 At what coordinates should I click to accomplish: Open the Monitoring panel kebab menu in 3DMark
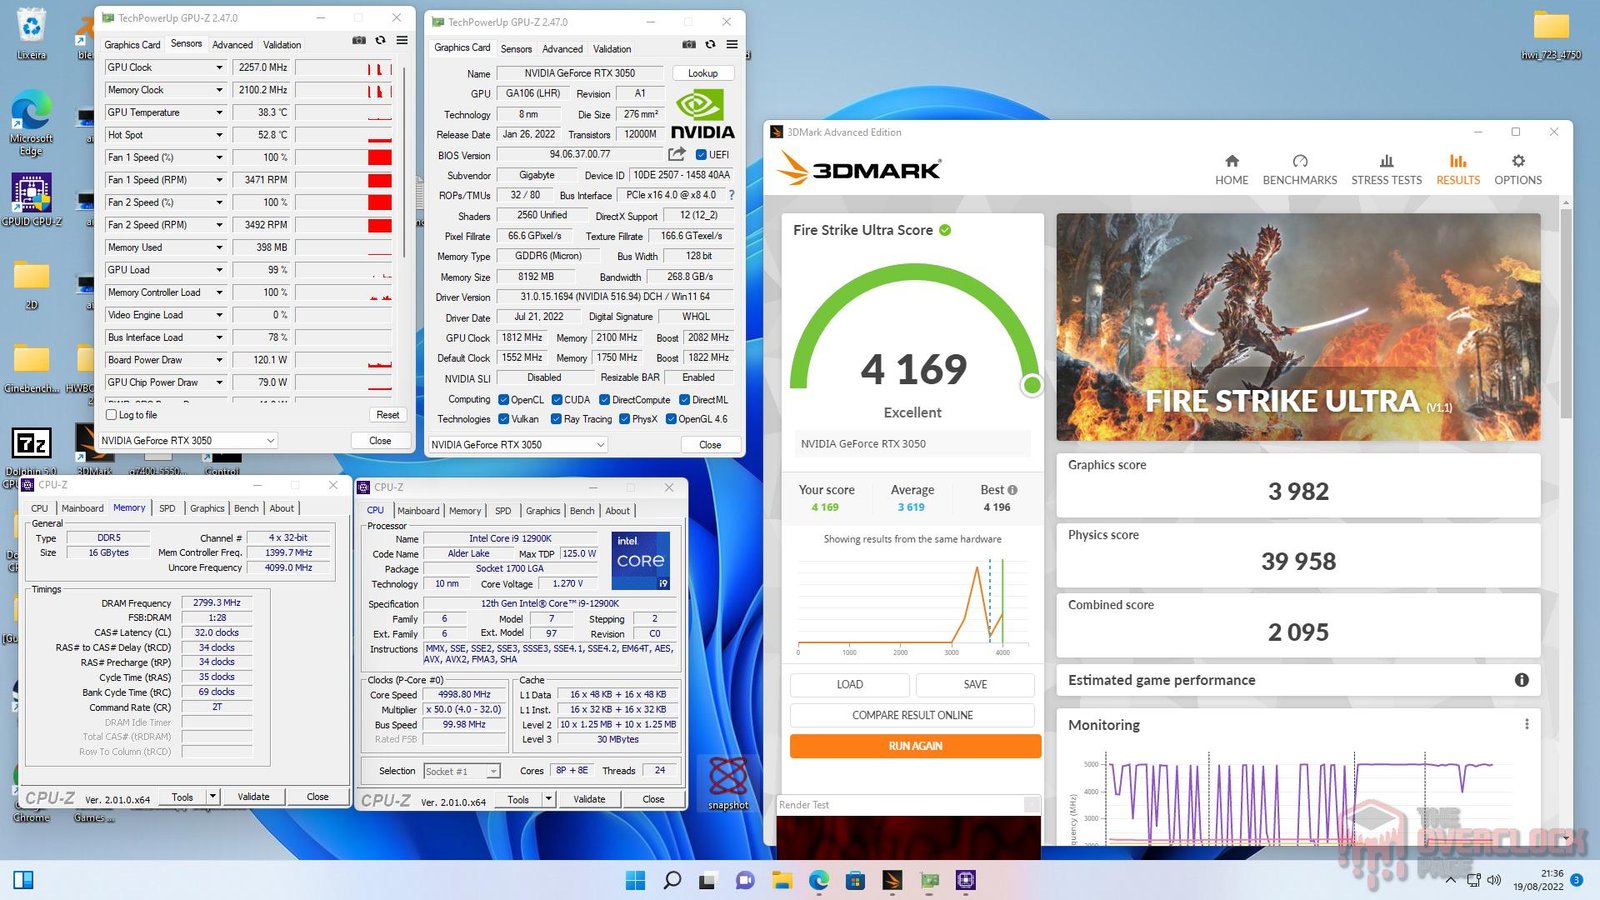(x=1525, y=723)
